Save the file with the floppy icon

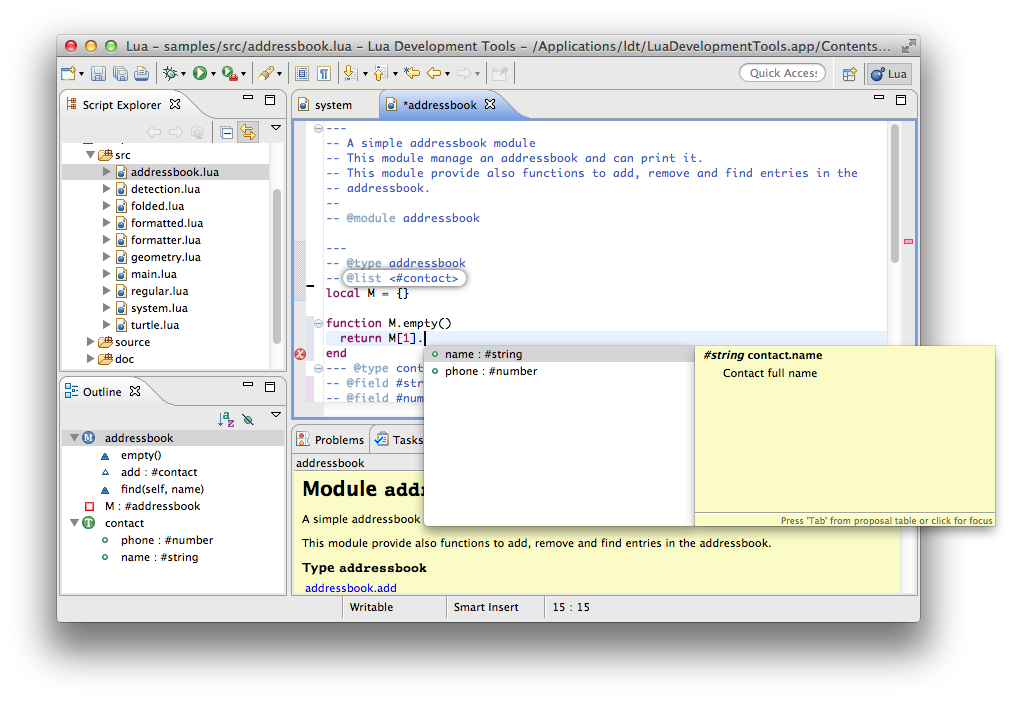(x=98, y=74)
